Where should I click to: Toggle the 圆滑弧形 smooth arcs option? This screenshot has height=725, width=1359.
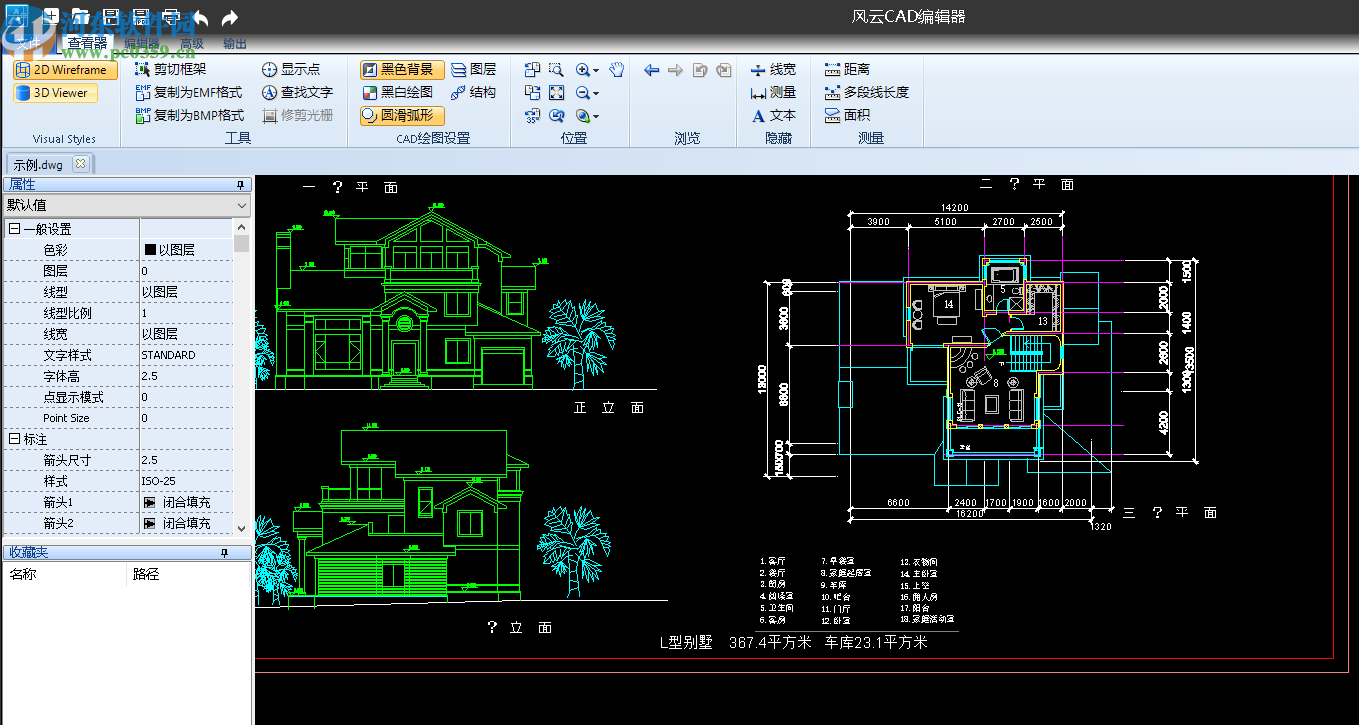(402, 115)
